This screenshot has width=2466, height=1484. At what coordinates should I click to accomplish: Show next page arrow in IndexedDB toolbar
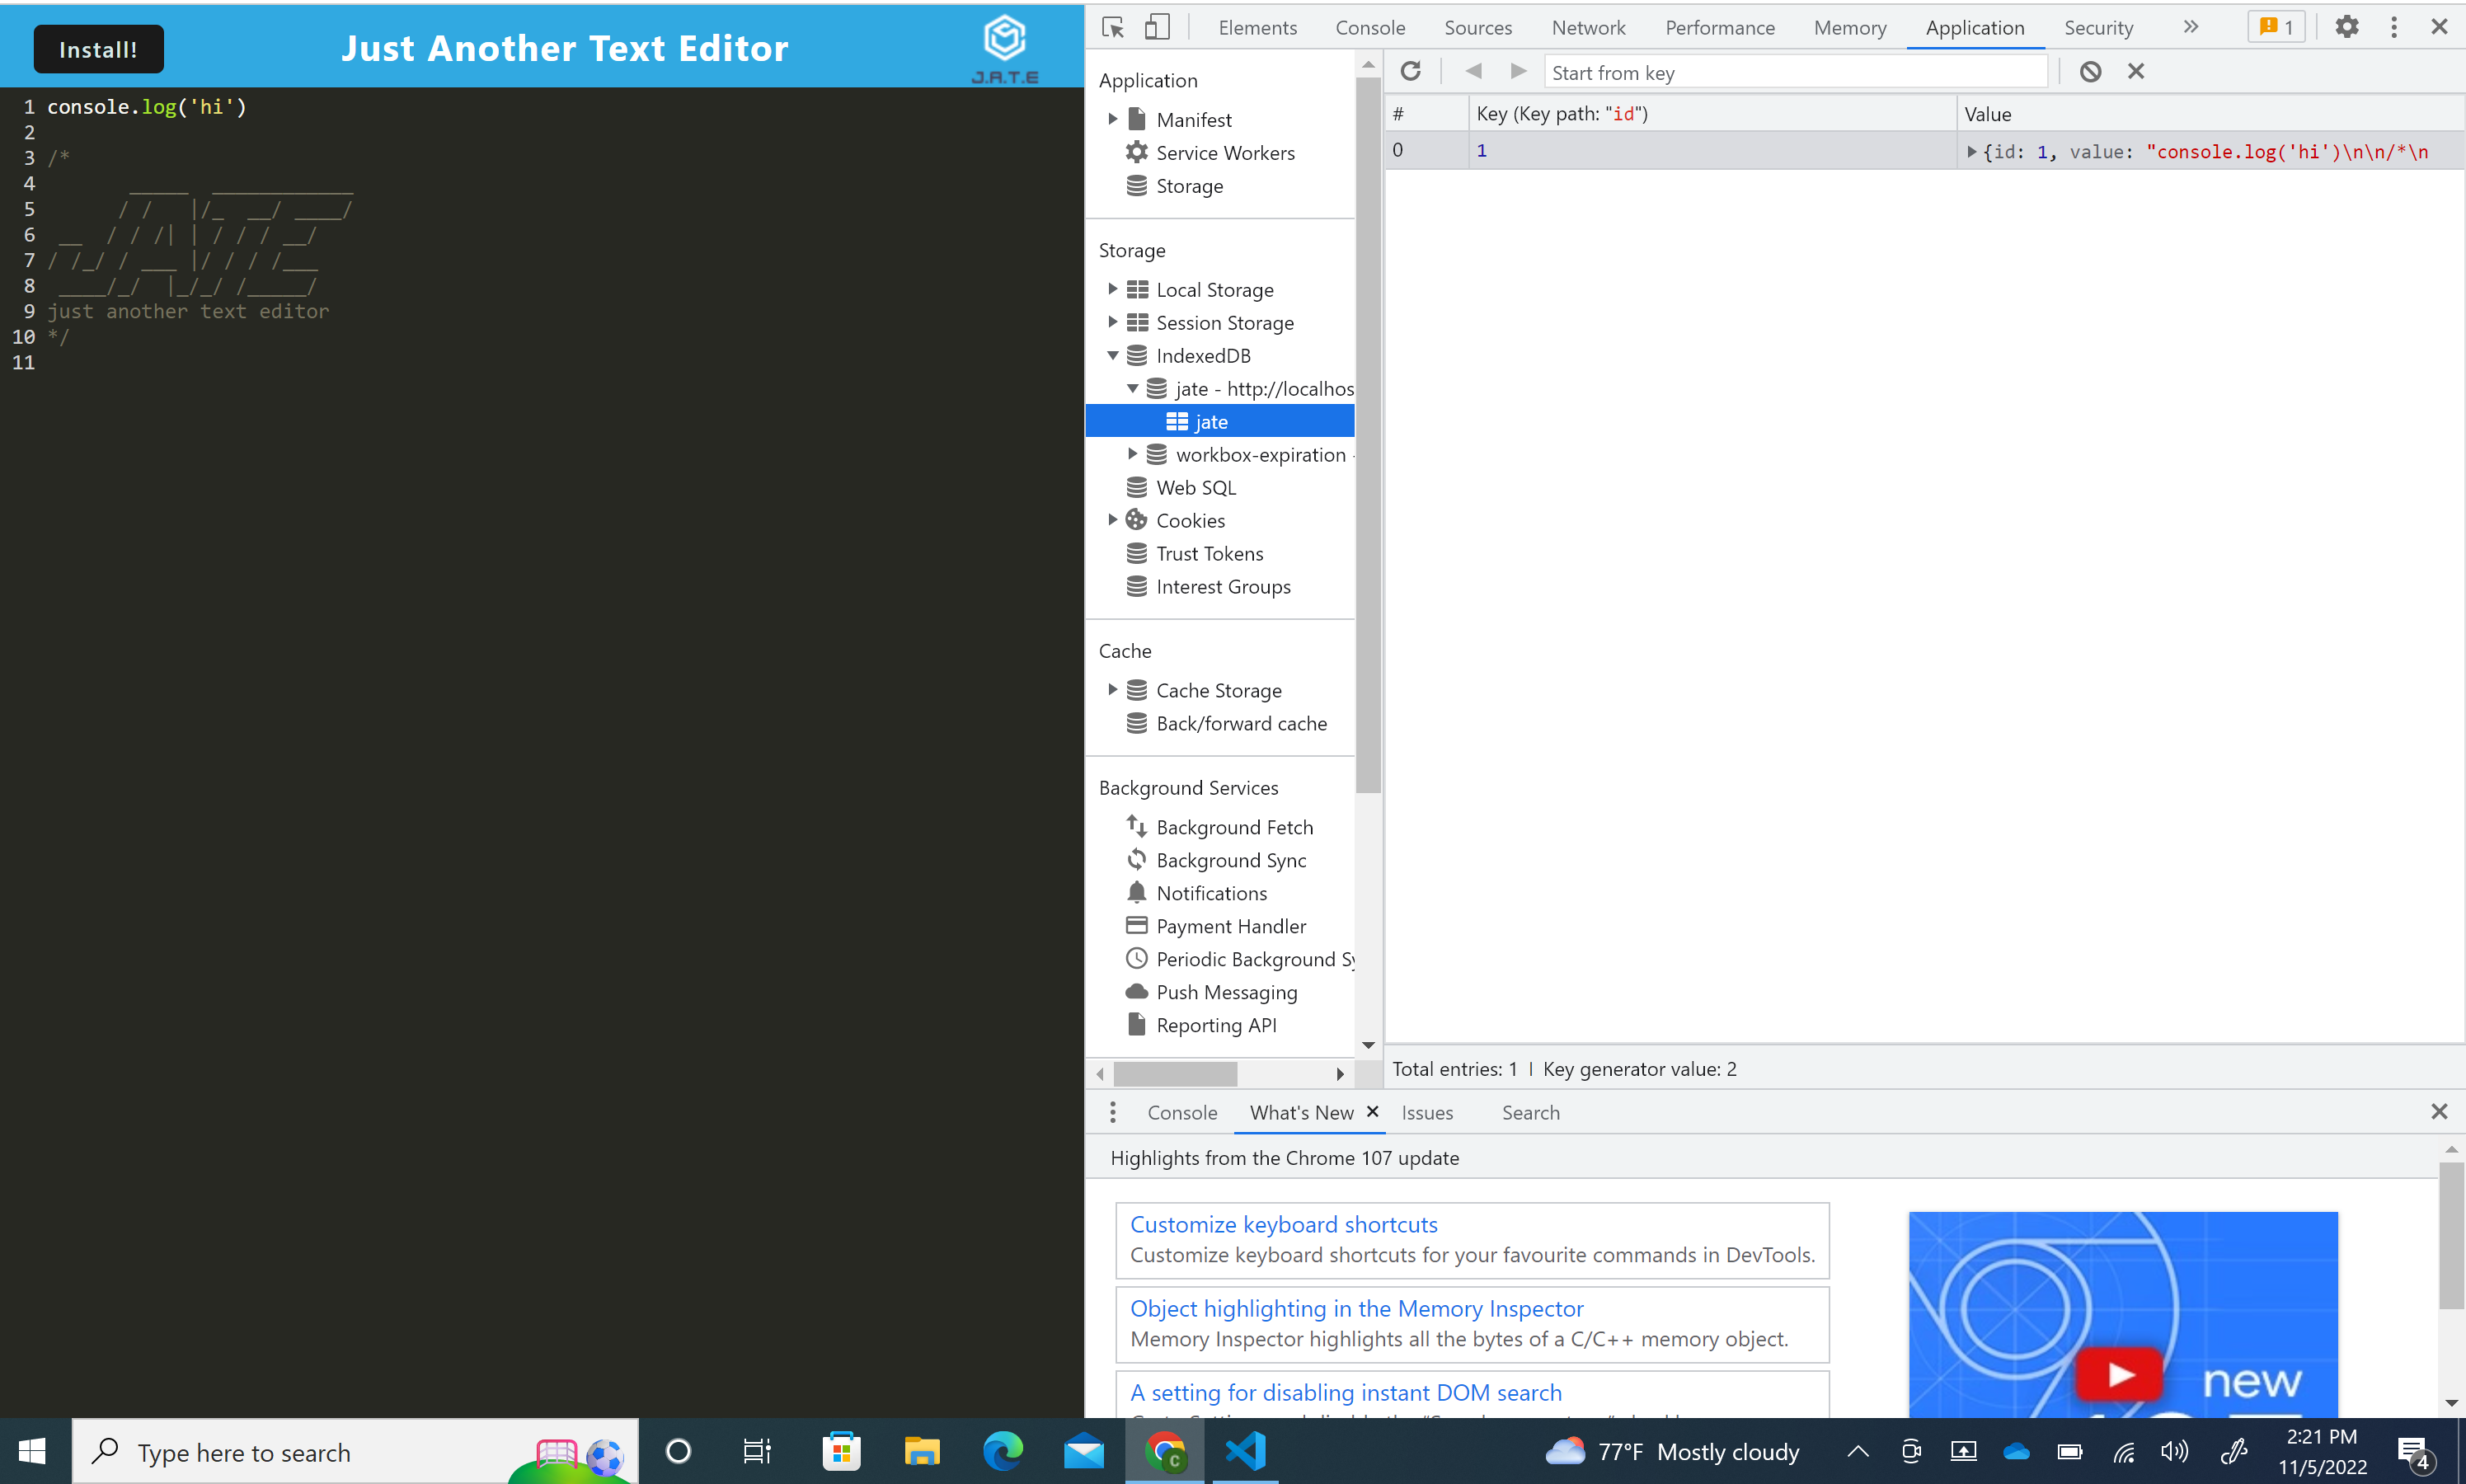click(1517, 71)
